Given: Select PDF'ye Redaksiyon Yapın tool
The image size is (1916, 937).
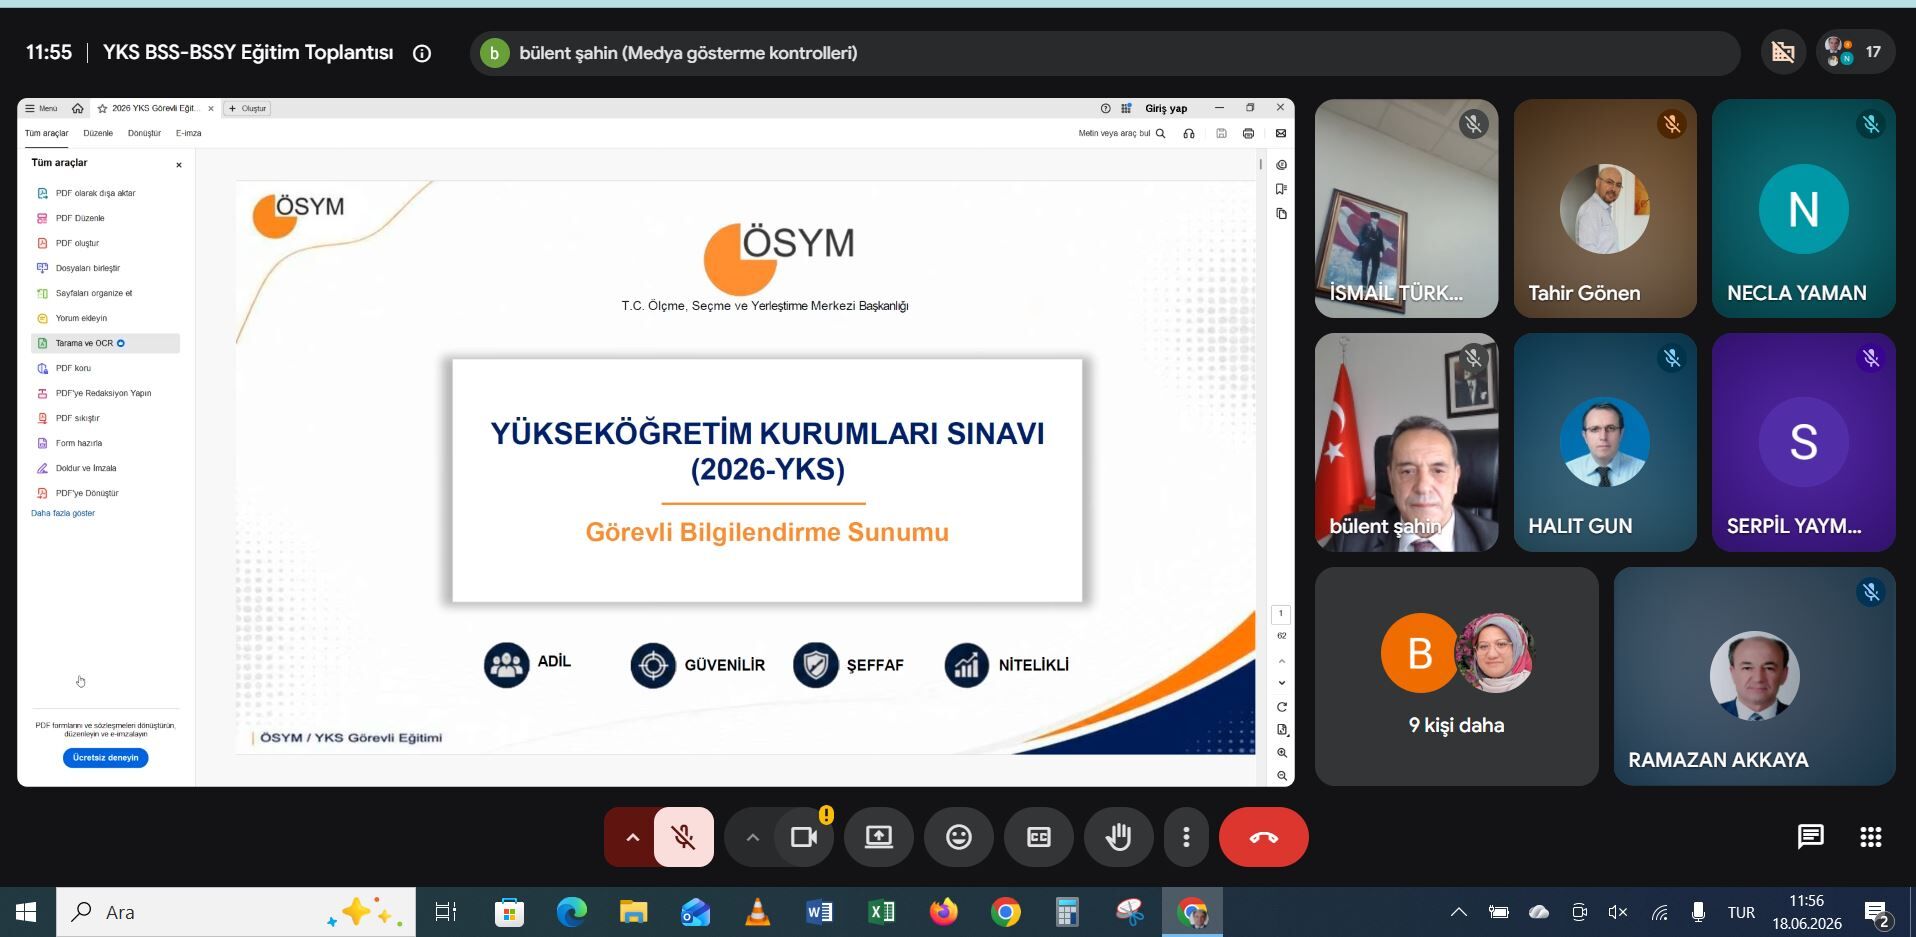Looking at the screenshot, I should pyautogui.click(x=105, y=393).
